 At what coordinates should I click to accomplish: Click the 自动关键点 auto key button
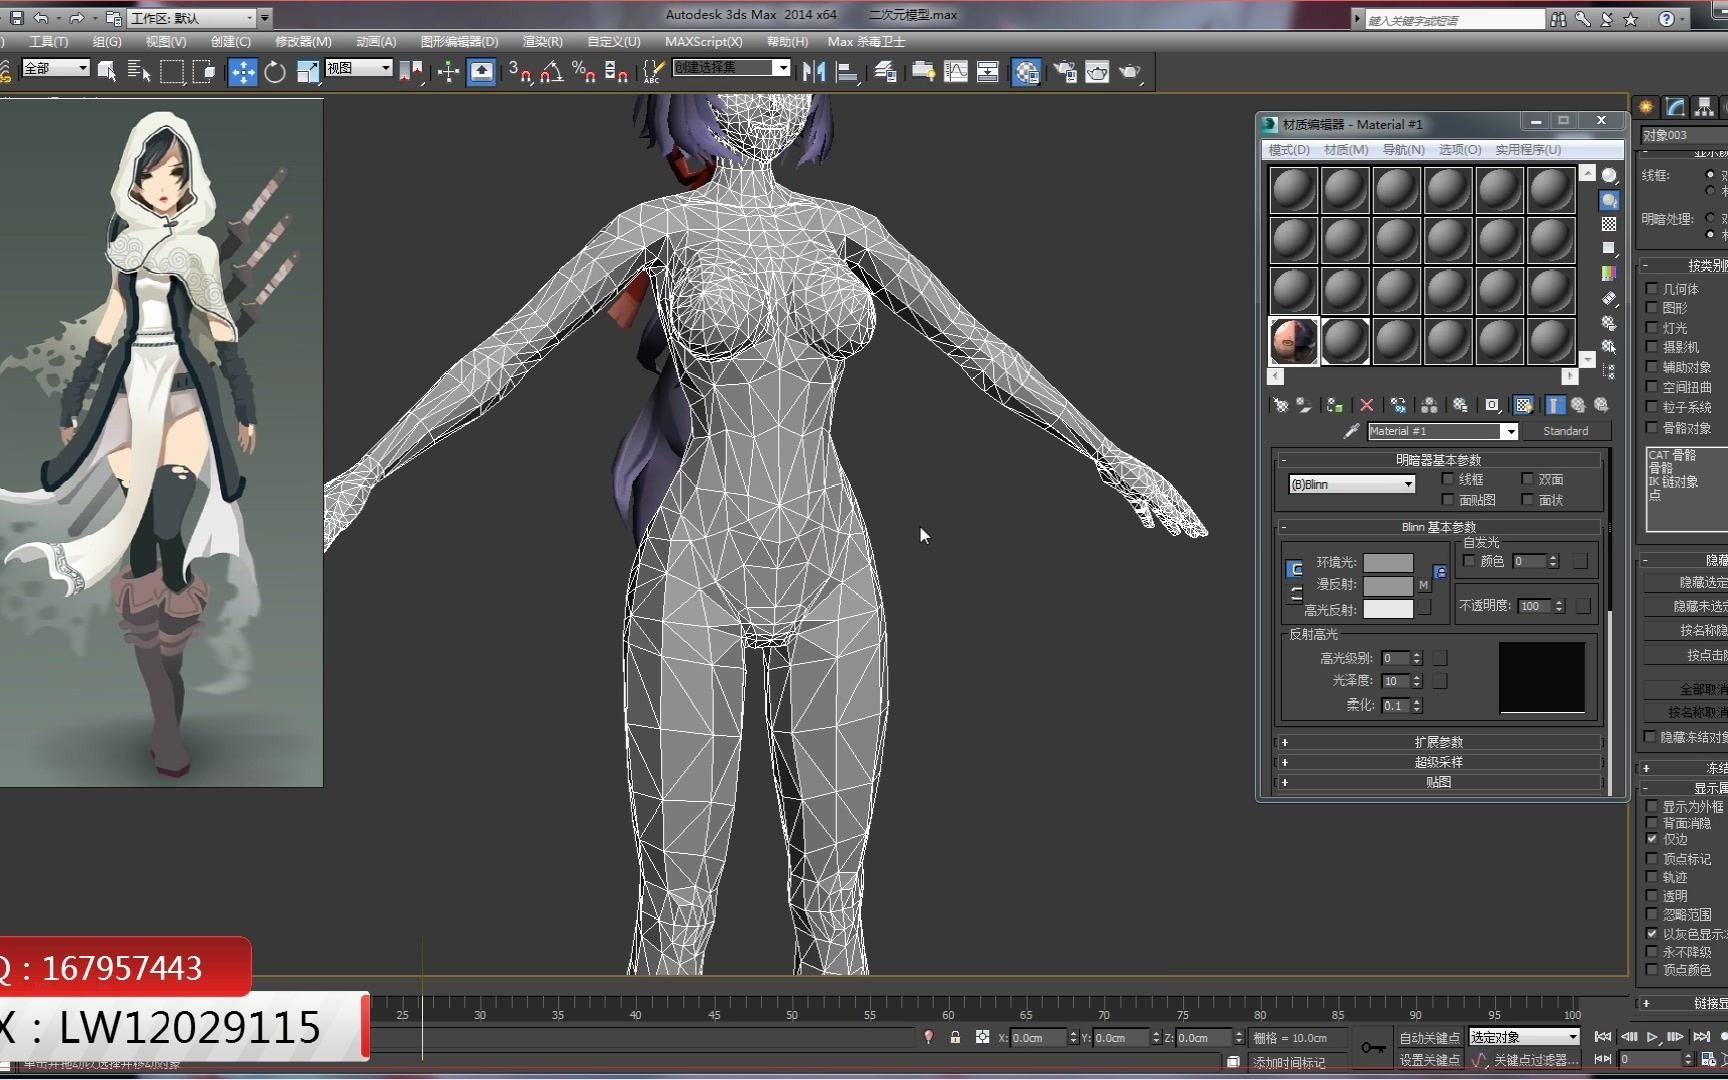pos(1429,1038)
